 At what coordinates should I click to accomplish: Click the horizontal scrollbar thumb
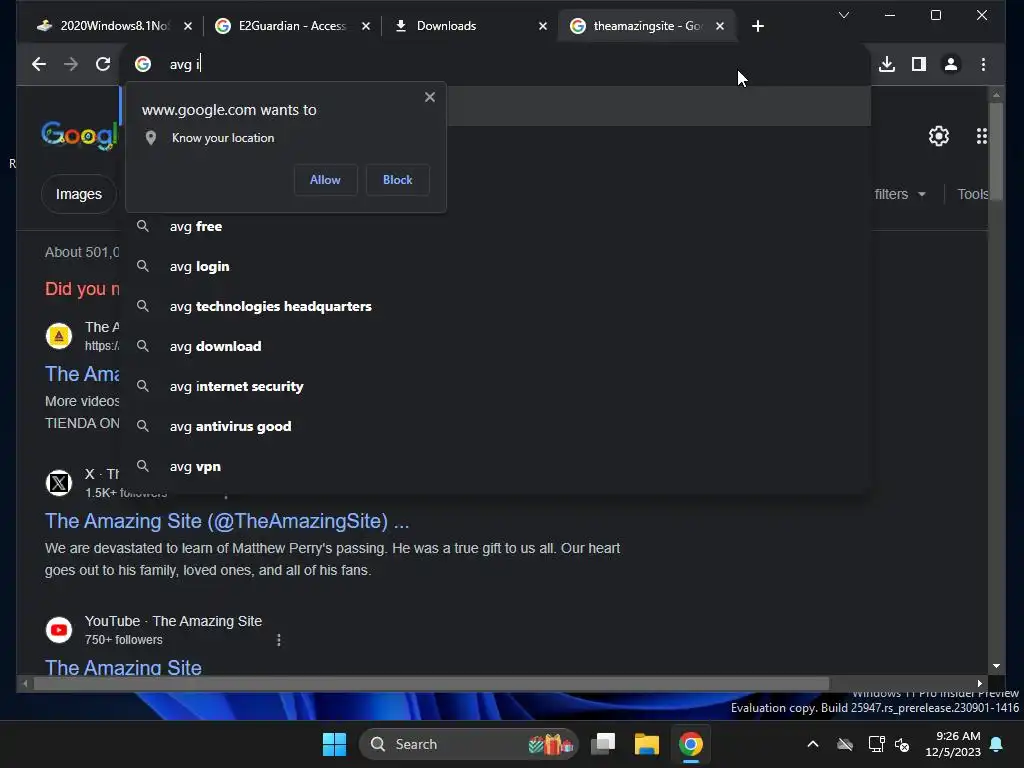[x=431, y=684]
